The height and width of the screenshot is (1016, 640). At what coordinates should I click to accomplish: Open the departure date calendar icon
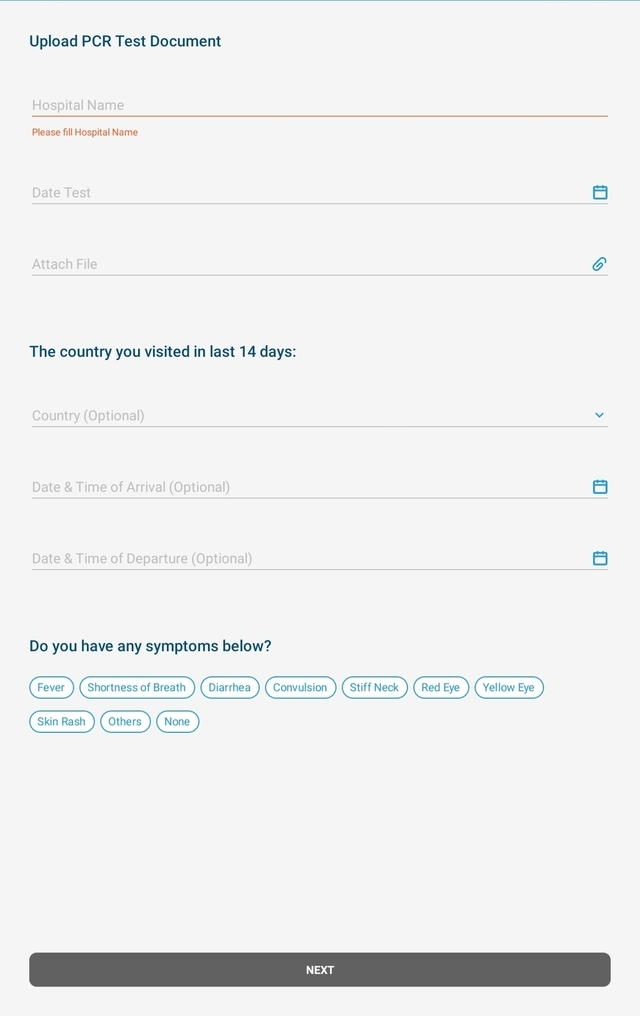click(600, 558)
